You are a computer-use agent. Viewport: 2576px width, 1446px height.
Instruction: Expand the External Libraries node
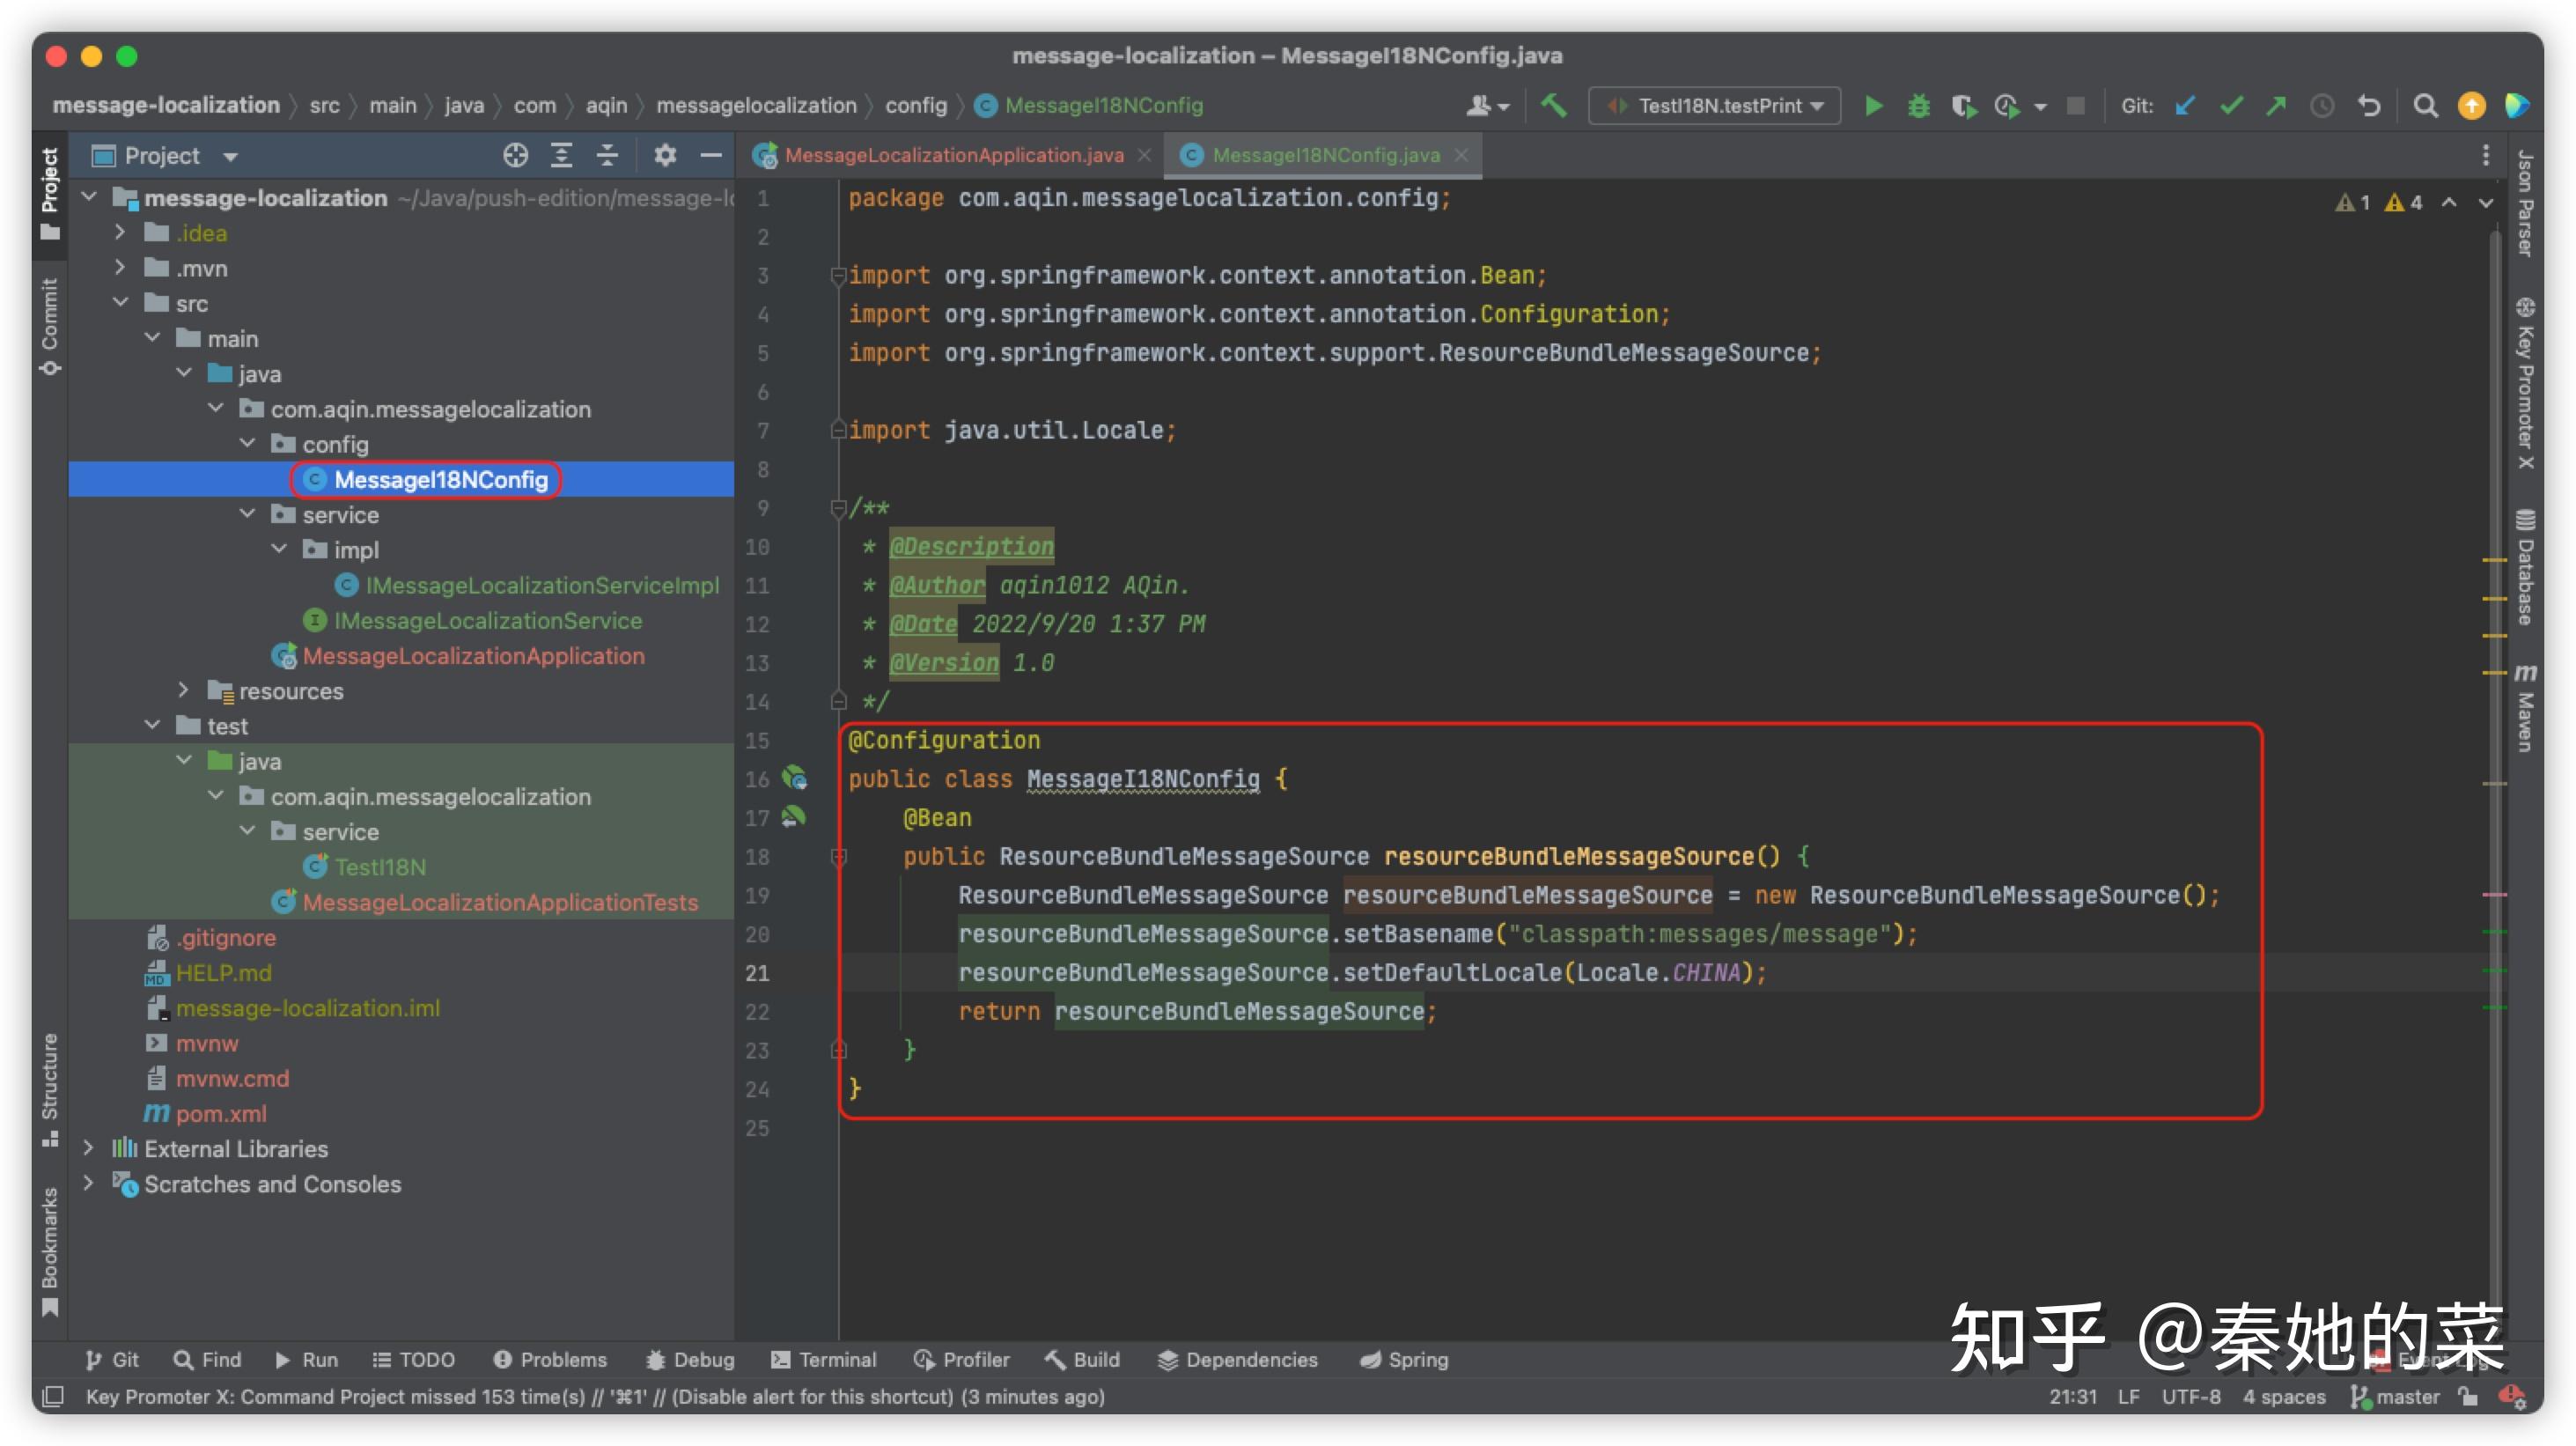pos(89,1149)
